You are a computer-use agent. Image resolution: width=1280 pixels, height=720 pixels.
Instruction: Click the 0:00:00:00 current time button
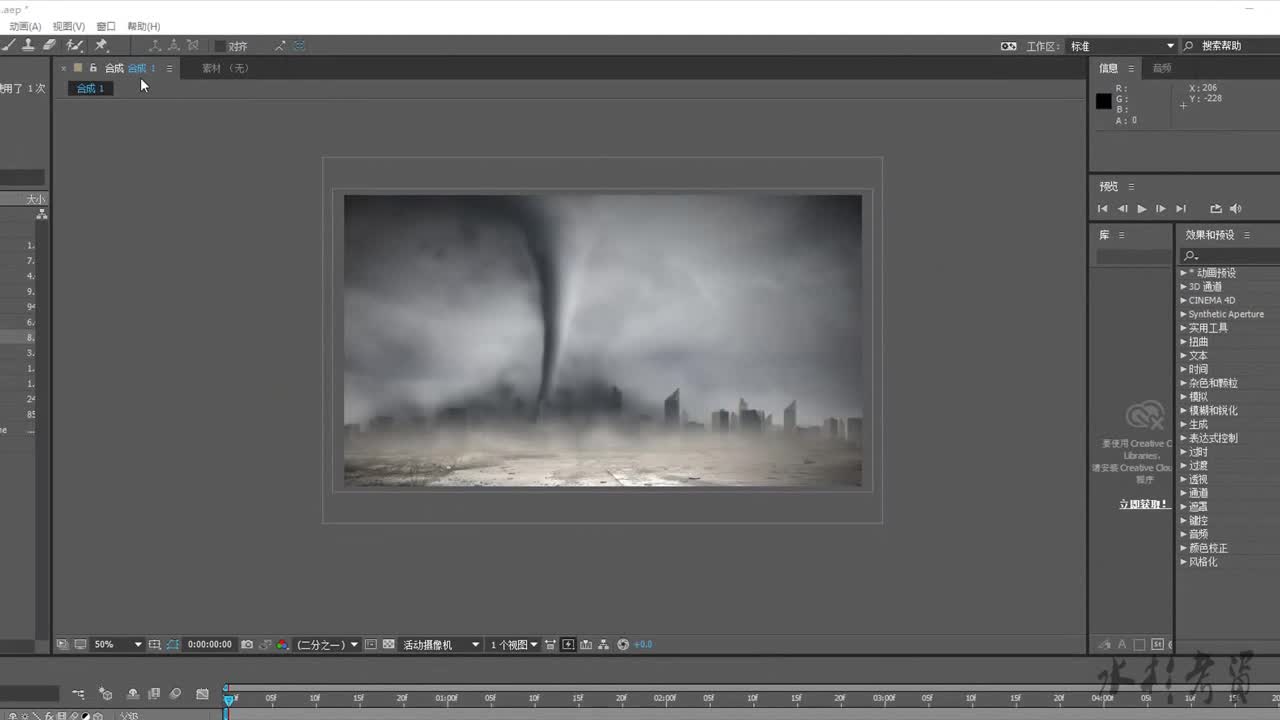coord(210,645)
